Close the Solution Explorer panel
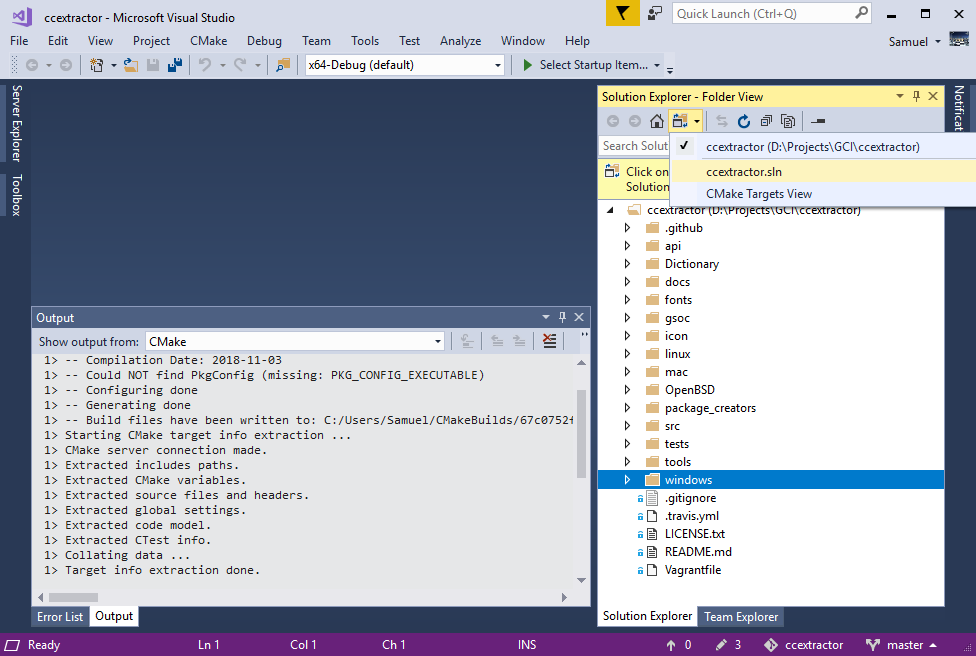This screenshot has width=976, height=656. pos(933,96)
